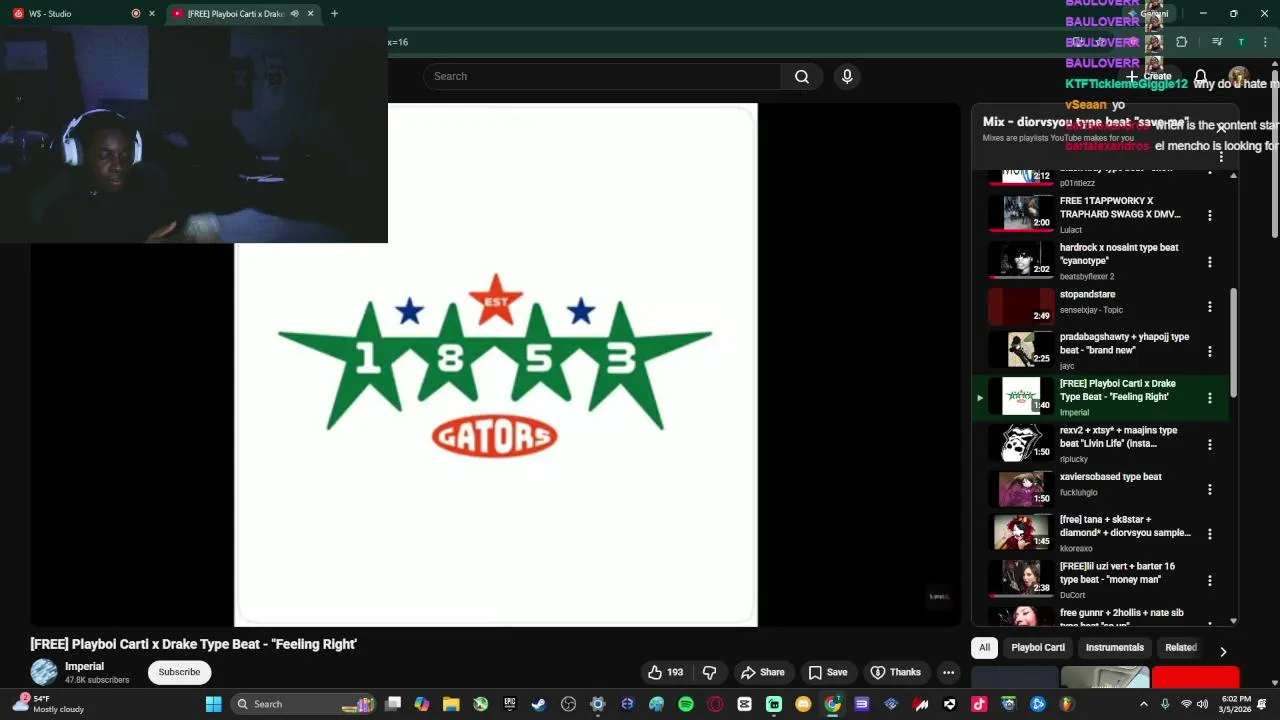Click the YouTube search magnifier button

802,76
